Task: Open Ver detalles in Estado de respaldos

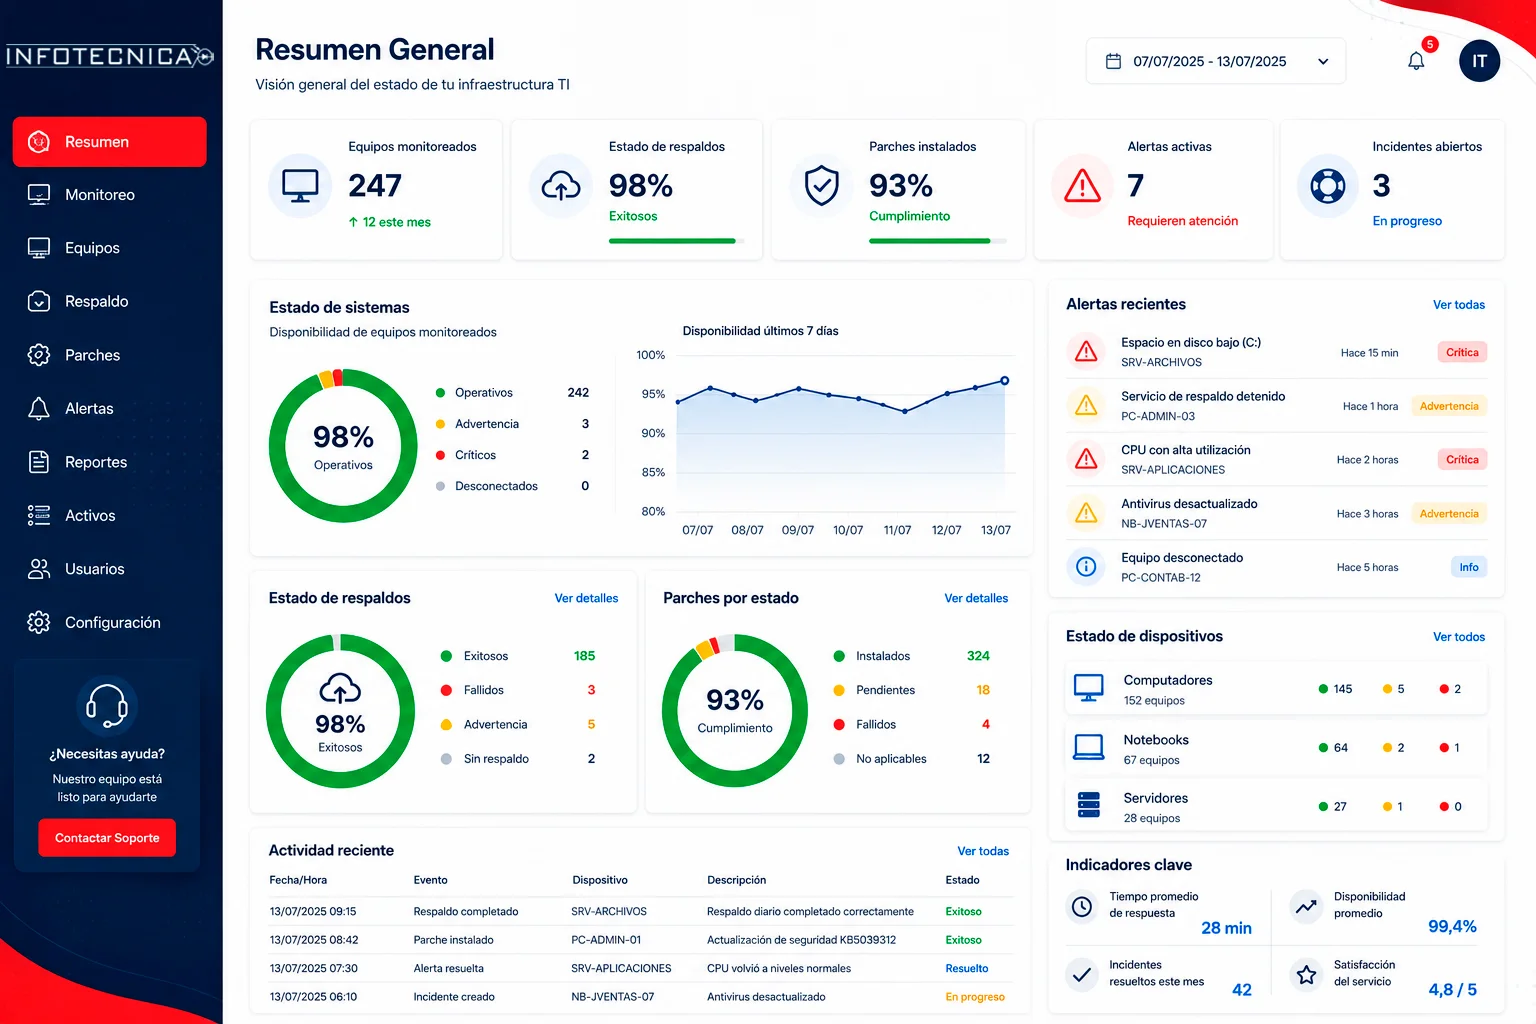Action: point(586,598)
